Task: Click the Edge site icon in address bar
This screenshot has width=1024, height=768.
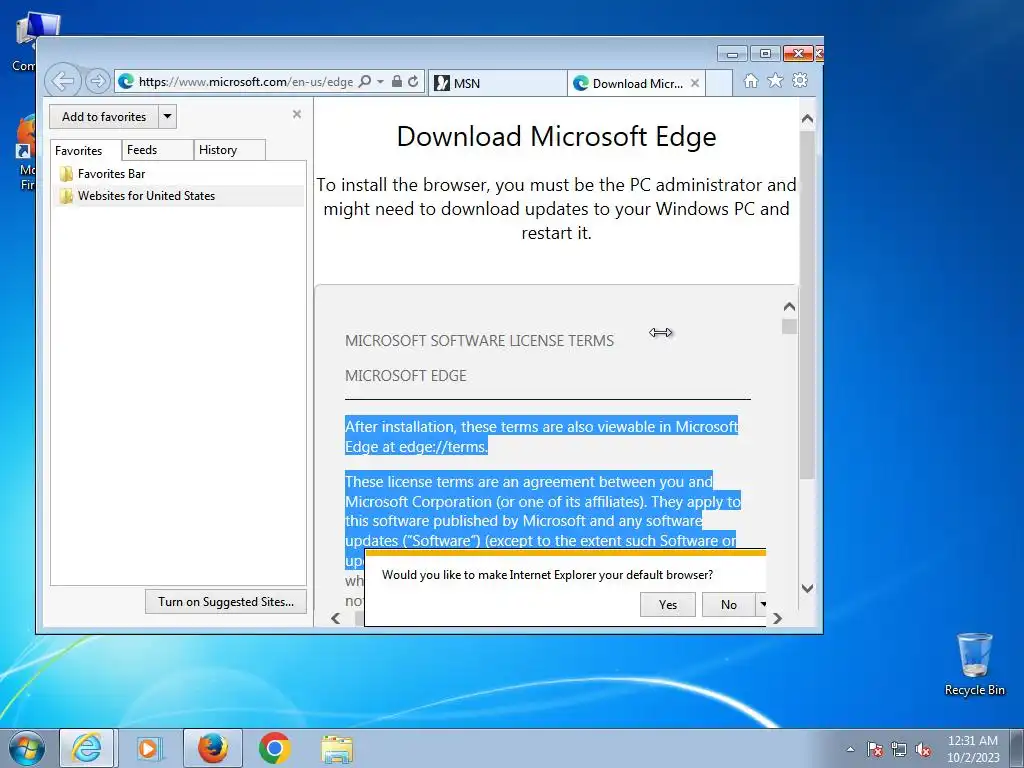Action: [x=126, y=81]
